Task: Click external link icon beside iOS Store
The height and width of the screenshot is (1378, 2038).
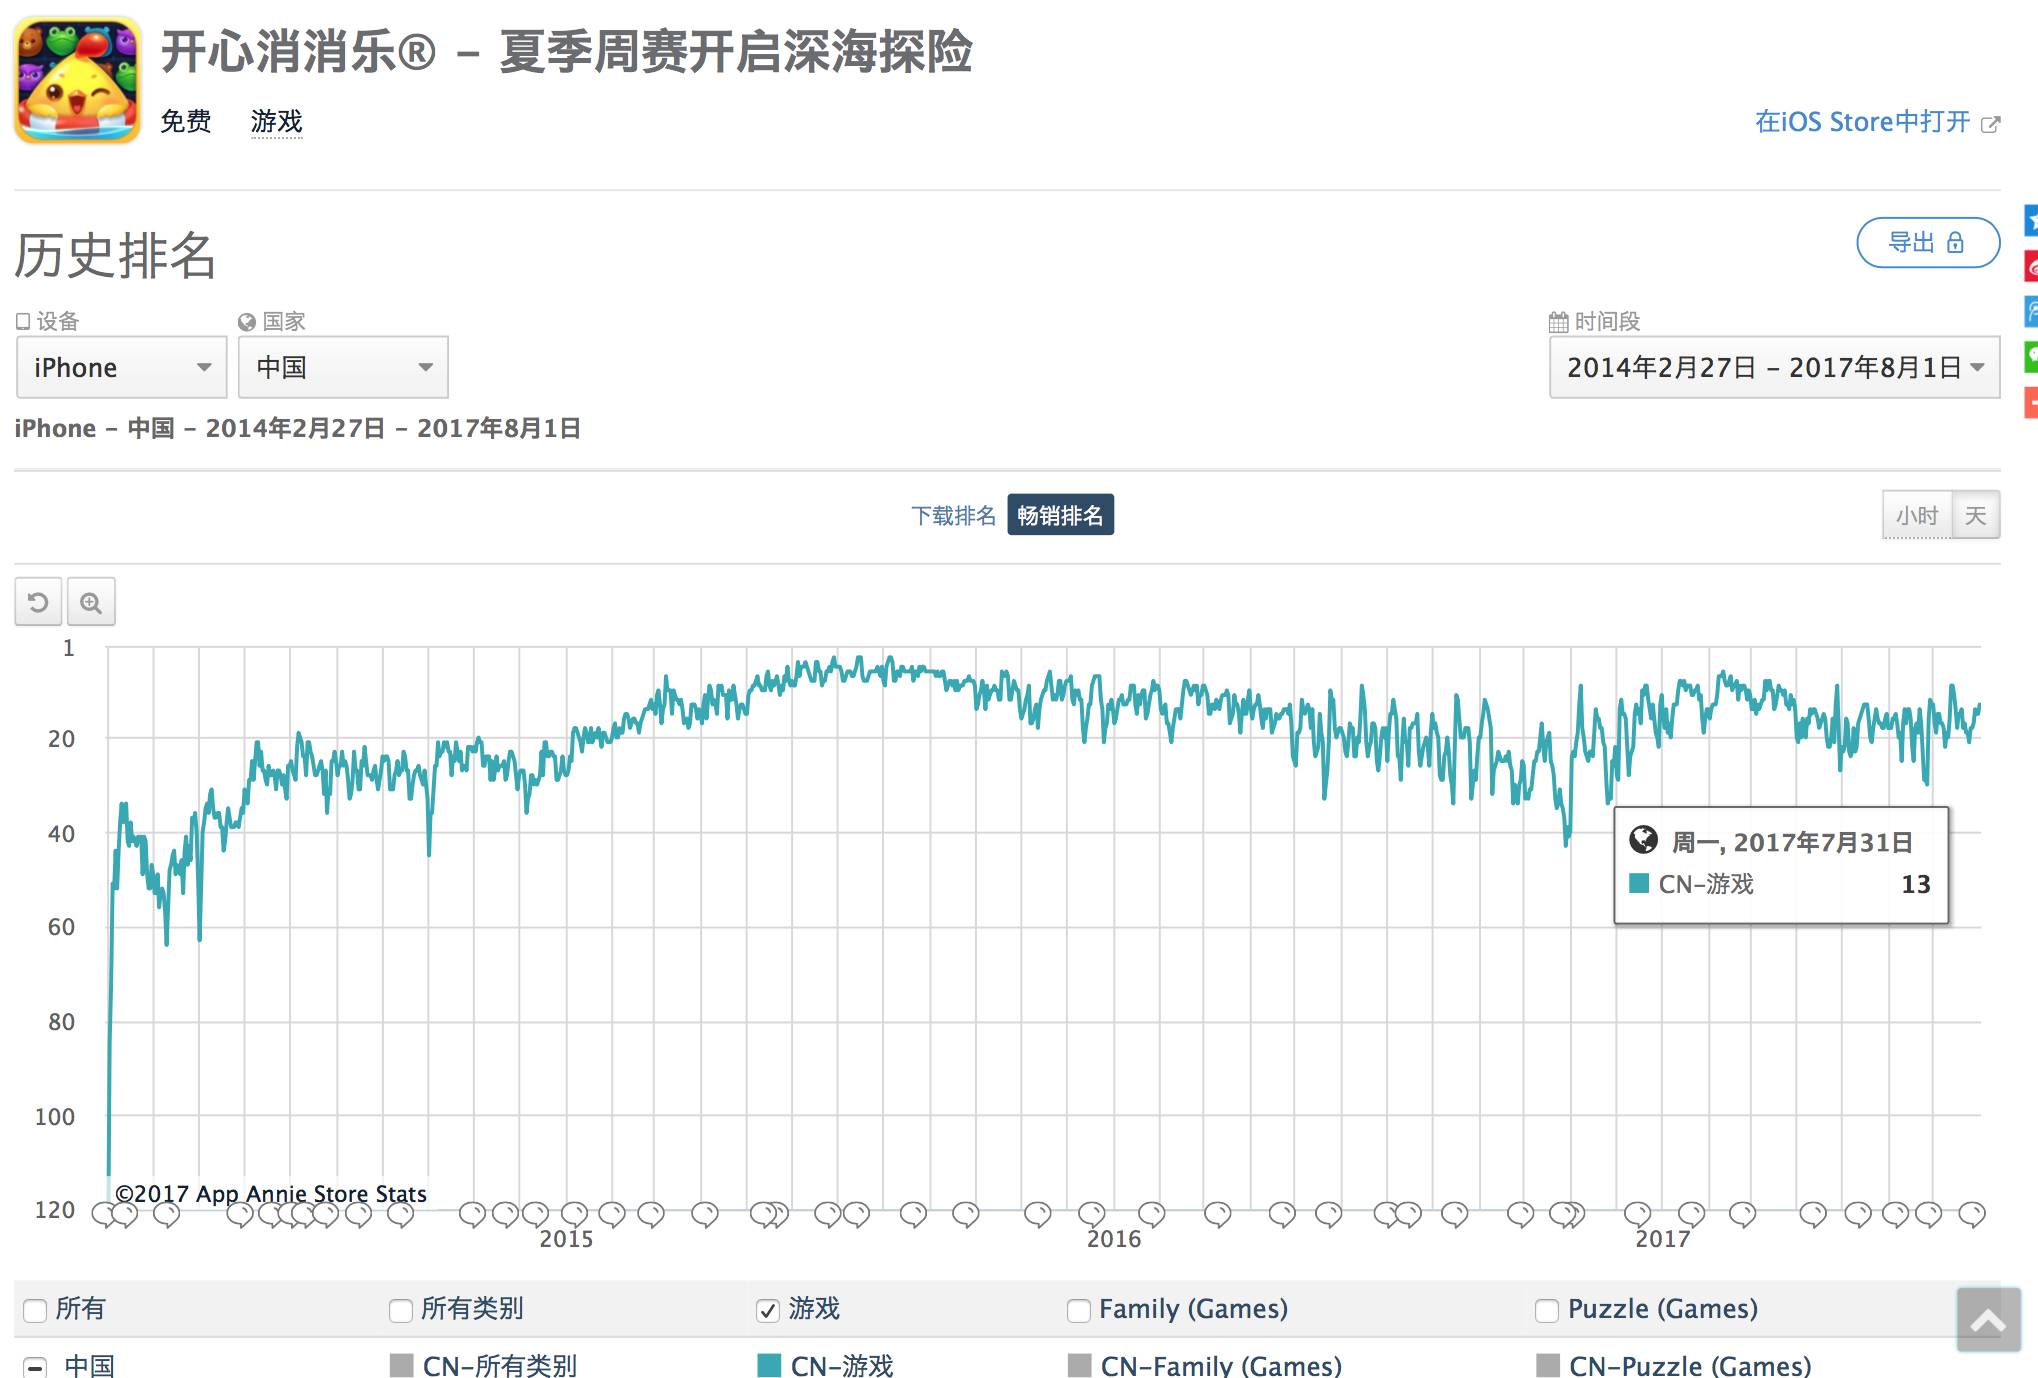Action: tap(1990, 124)
